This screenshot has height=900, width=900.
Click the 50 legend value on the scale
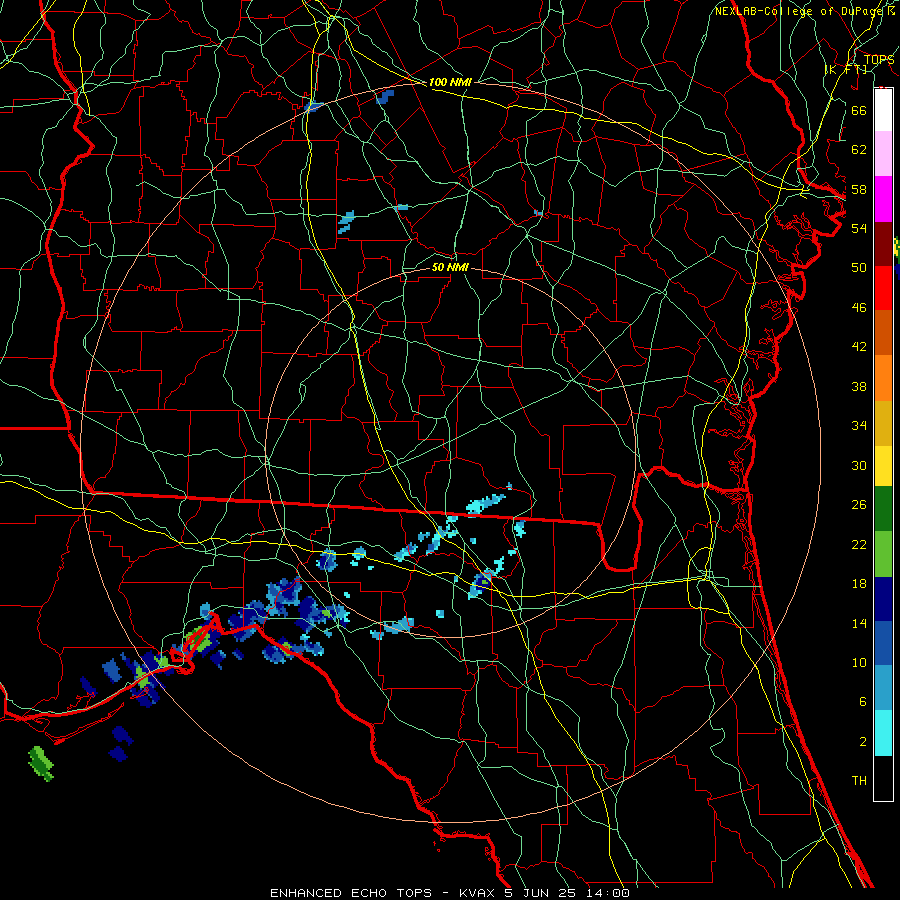click(859, 268)
